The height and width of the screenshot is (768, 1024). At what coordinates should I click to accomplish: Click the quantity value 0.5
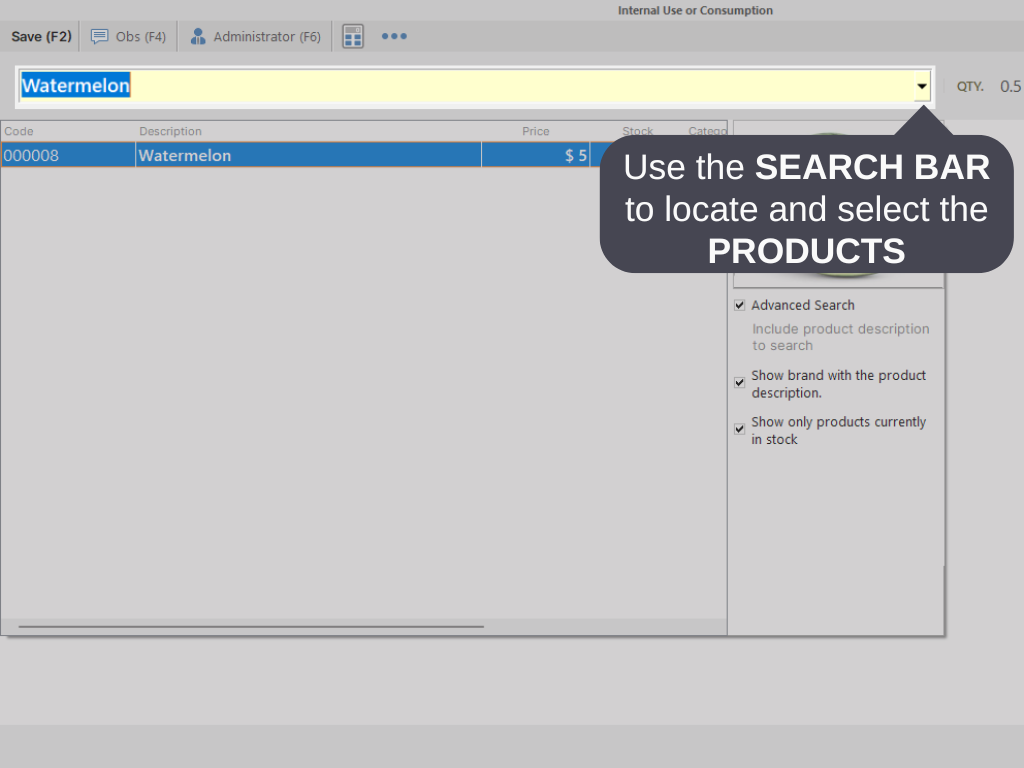1010,86
